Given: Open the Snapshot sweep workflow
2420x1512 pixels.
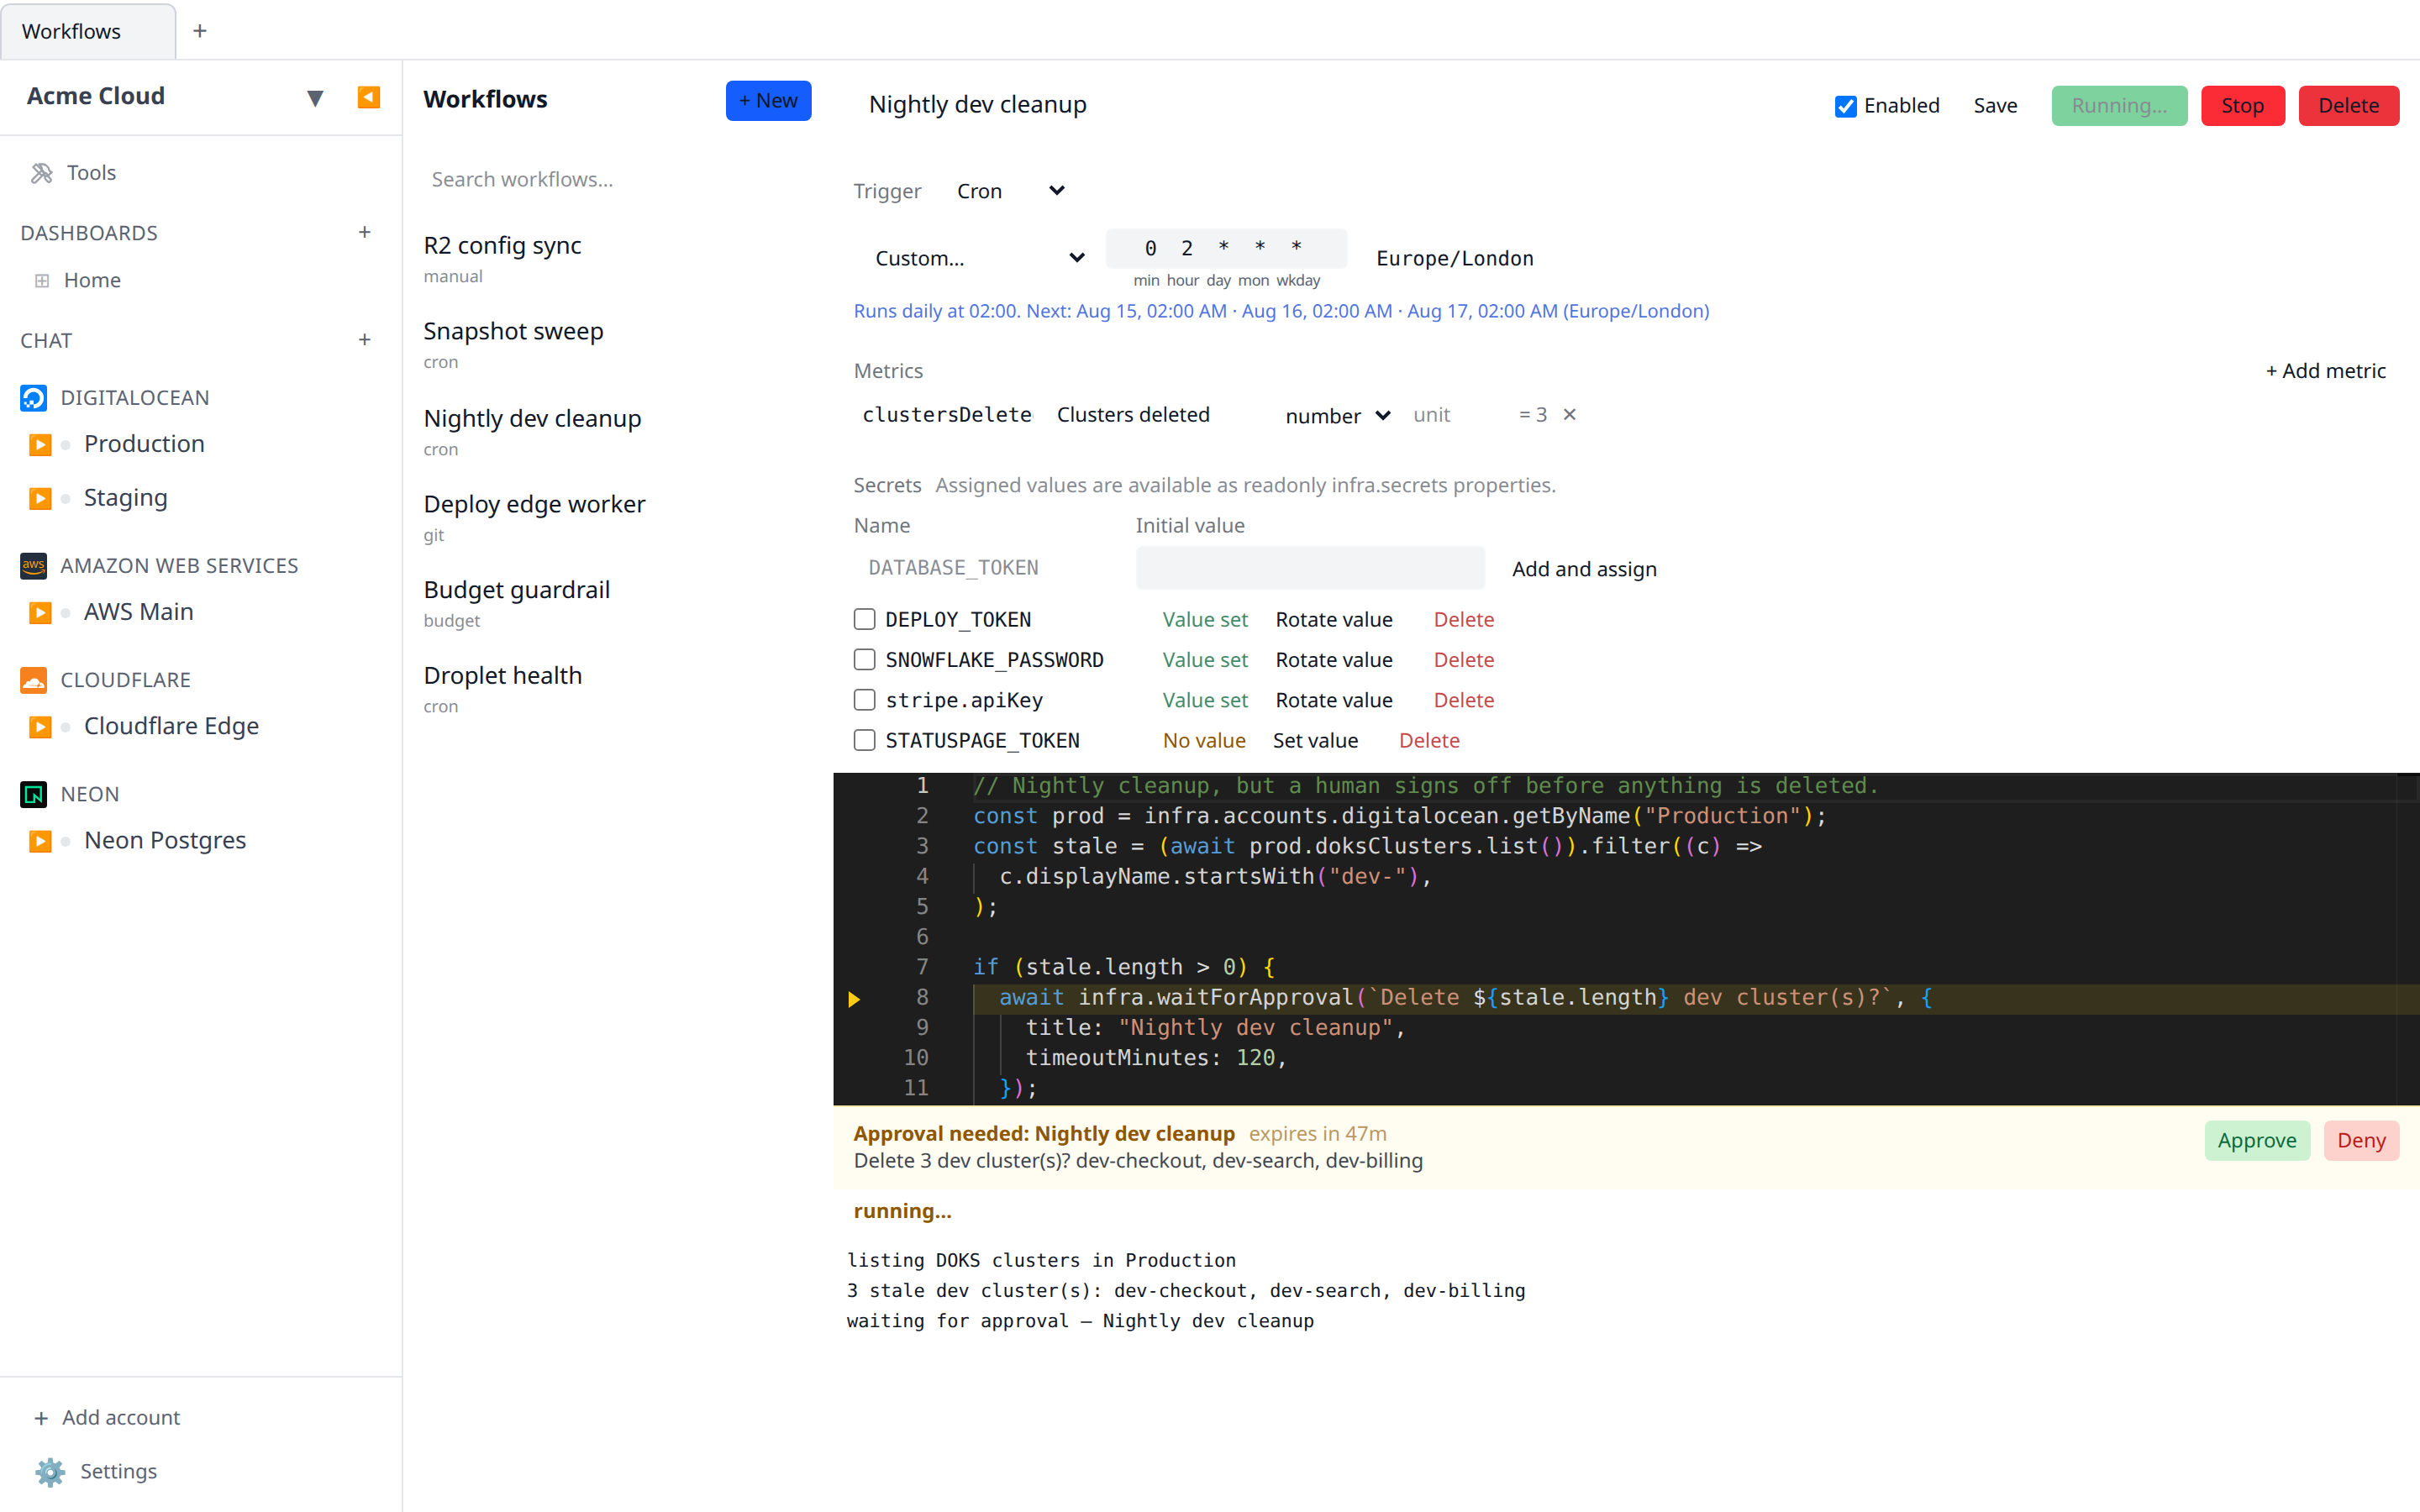Looking at the screenshot, I should 616,344.
